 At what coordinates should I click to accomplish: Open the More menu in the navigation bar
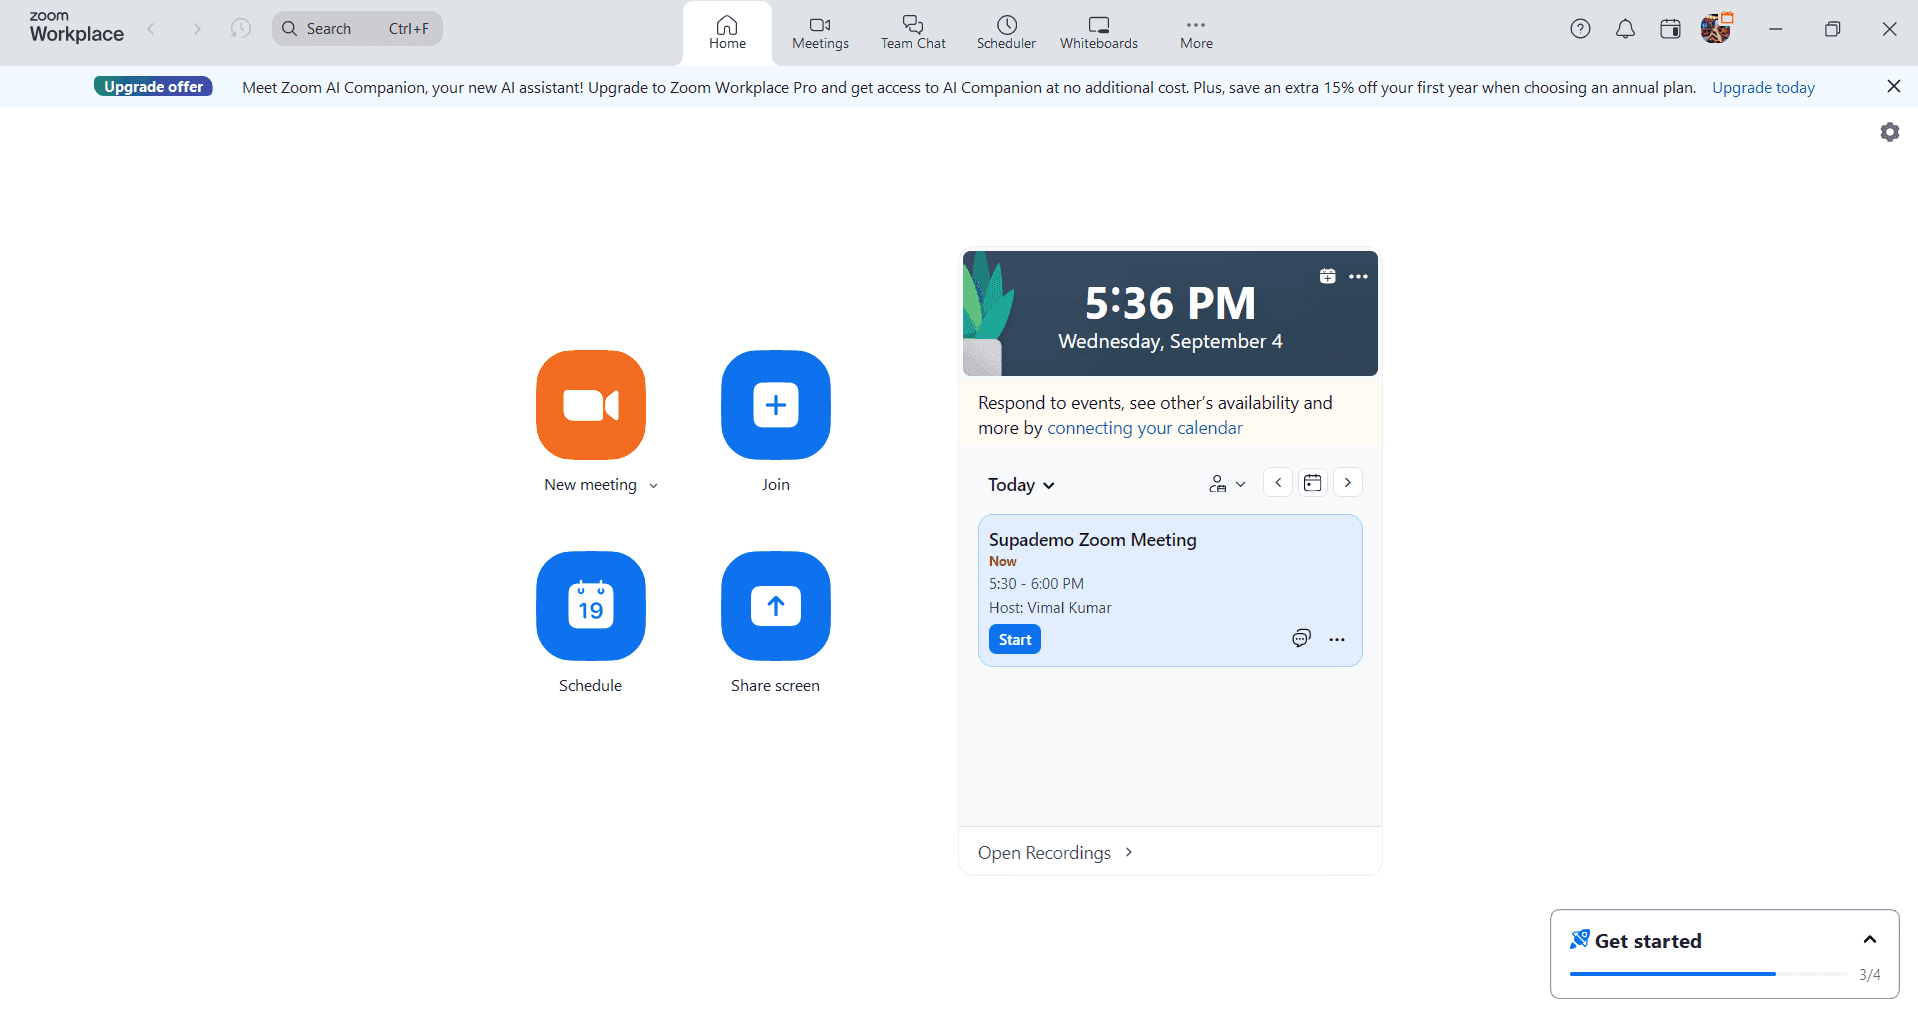tap(1195, 32)
